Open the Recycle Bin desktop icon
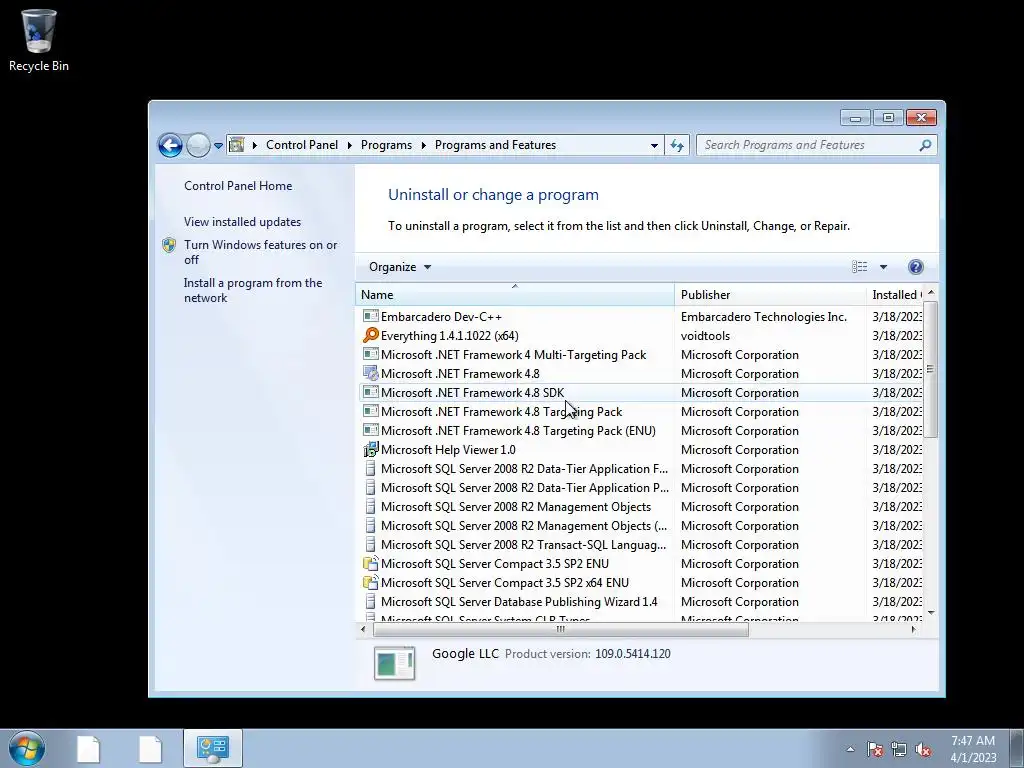 pos(39,40)
